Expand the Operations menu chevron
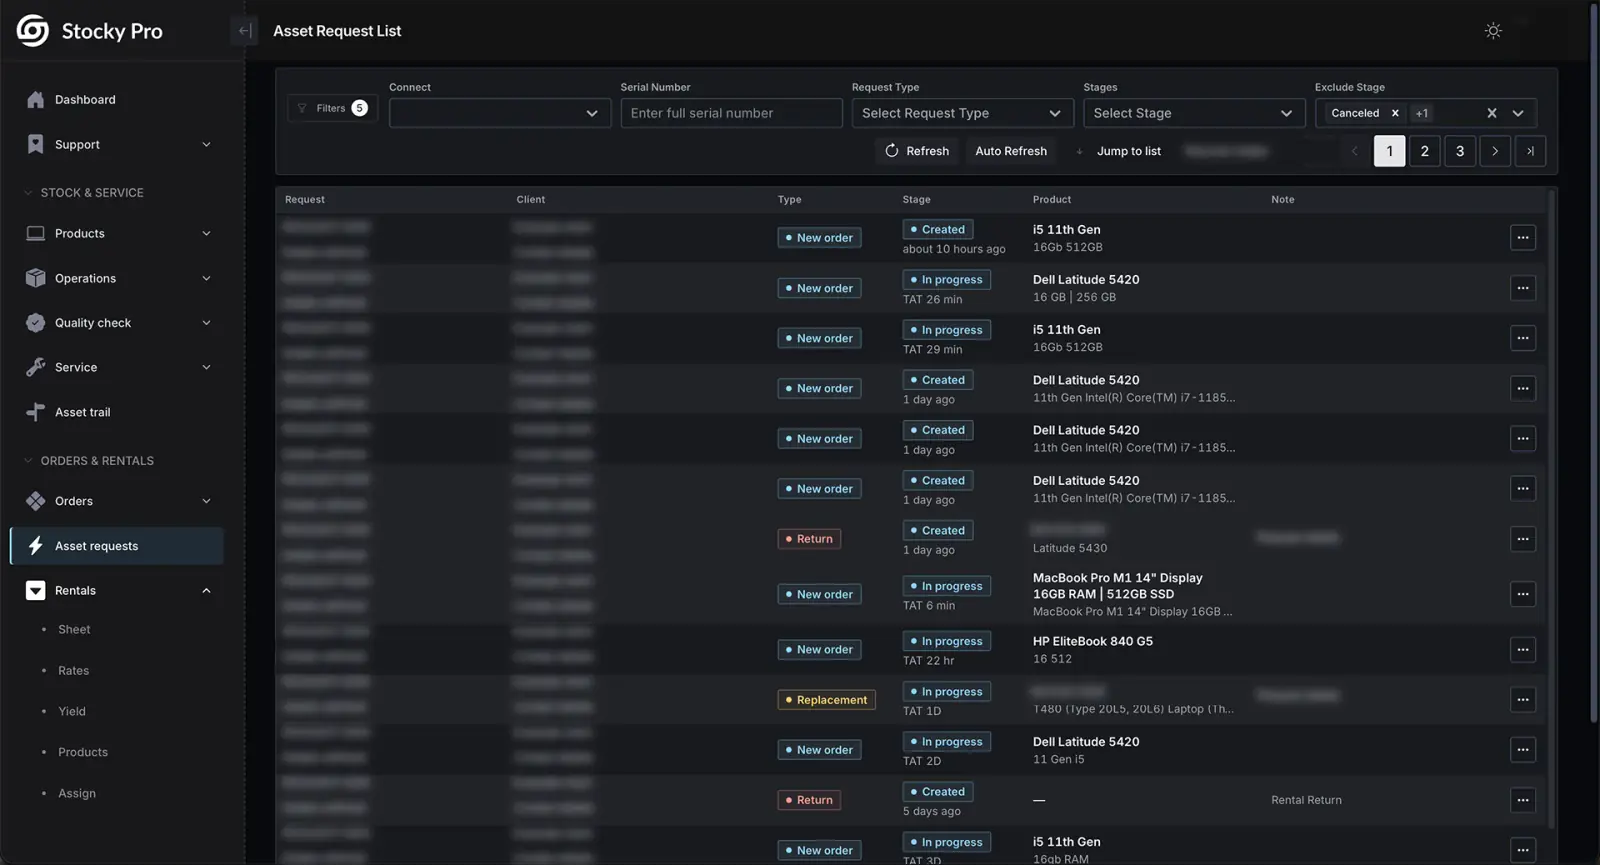The height and width of the screenshot is (865, 1600). tap(206, 279)
